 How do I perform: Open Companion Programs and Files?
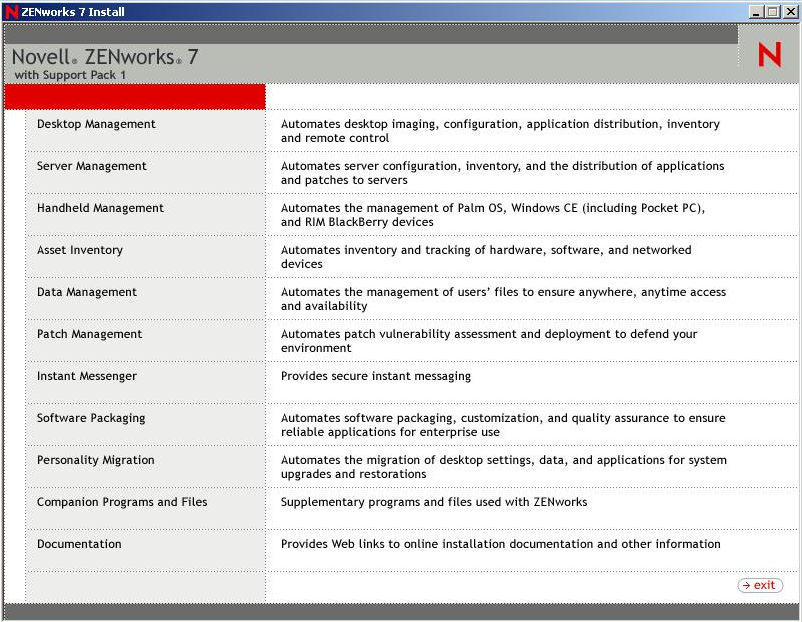122,502
